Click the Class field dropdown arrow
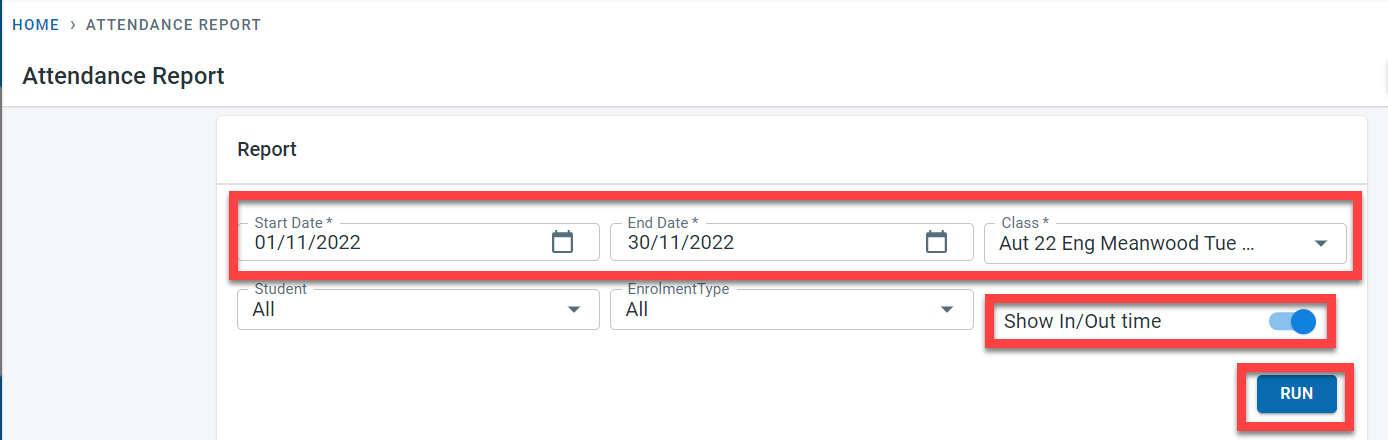Viewport: 1388px width, 440px height. click(x=1320, y=243)
